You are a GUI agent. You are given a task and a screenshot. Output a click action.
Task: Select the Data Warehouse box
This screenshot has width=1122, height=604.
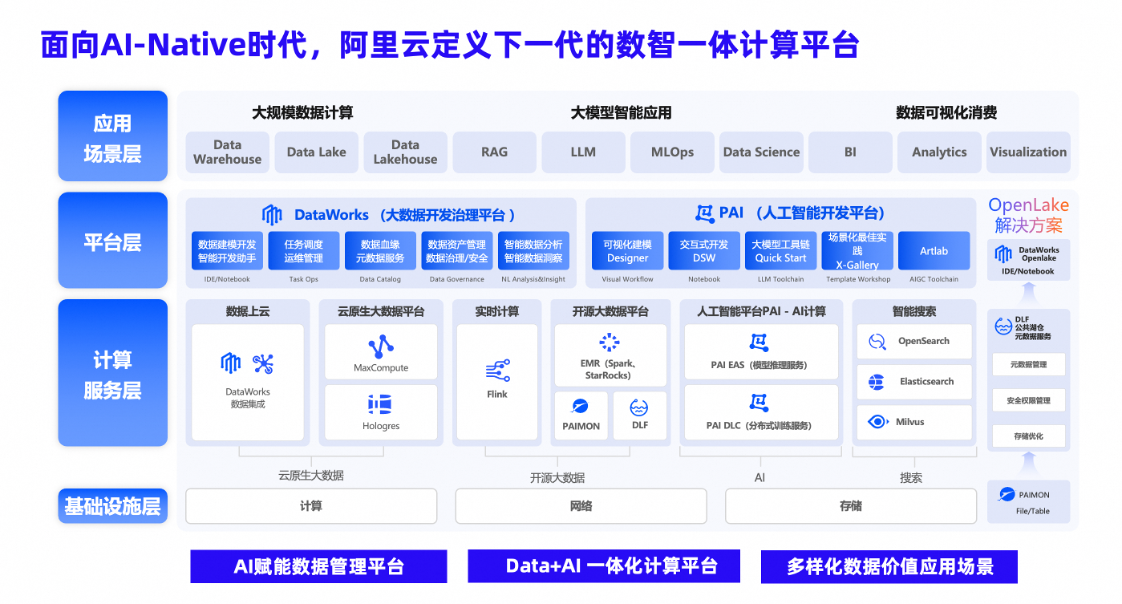228,152
